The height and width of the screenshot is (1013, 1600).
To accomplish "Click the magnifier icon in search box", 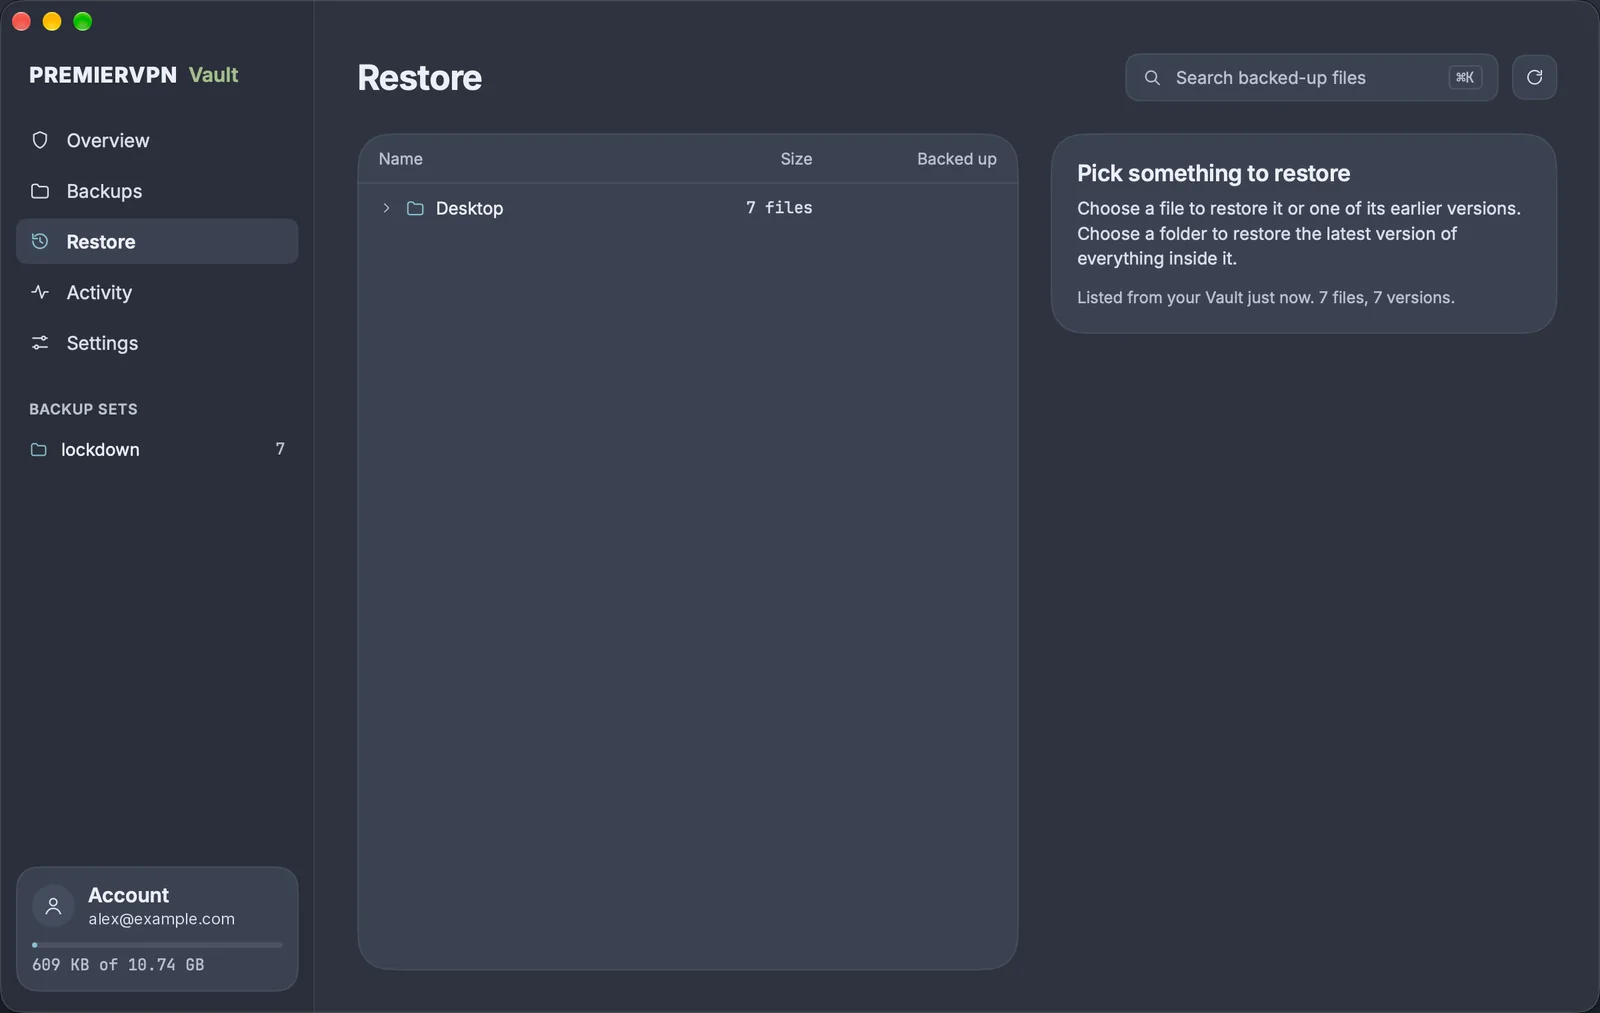I will click(x=1152, y=77).
